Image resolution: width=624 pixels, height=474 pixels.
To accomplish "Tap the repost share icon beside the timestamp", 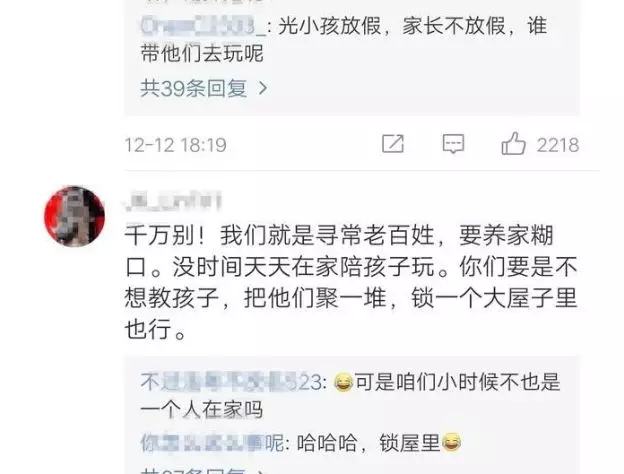I will coord(393,144).
